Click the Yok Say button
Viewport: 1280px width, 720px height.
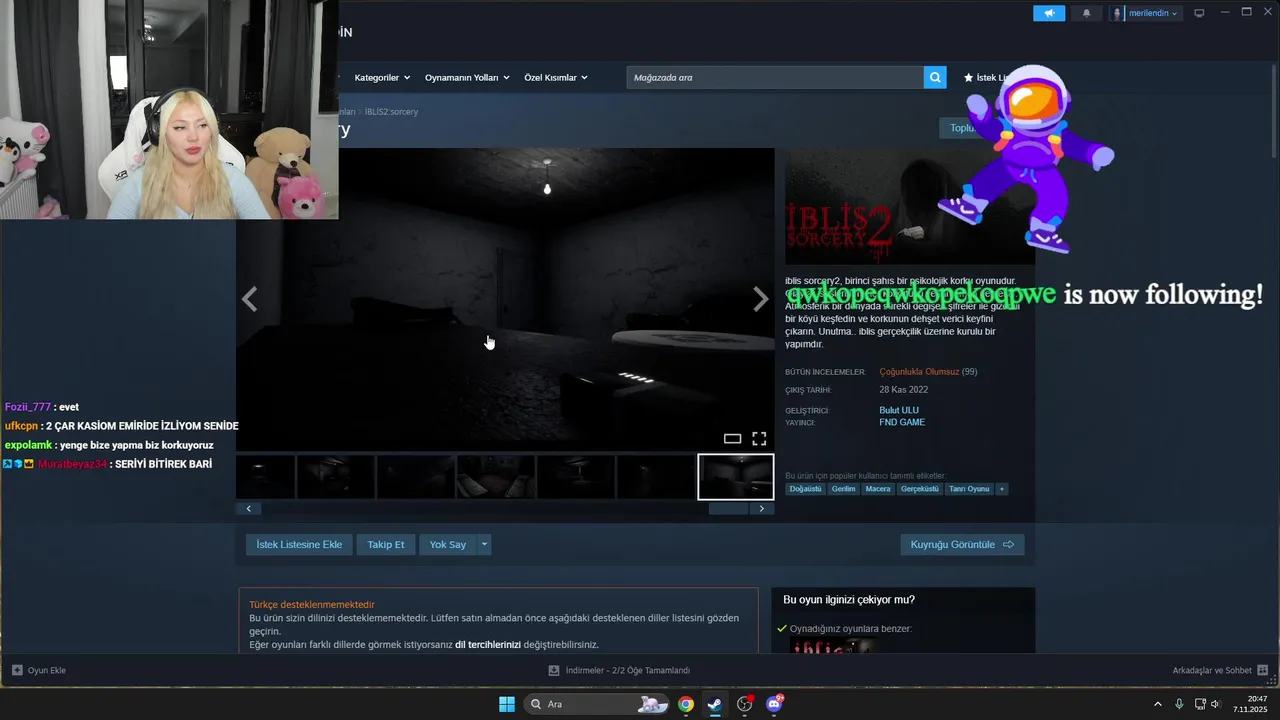tap(448, 544)
